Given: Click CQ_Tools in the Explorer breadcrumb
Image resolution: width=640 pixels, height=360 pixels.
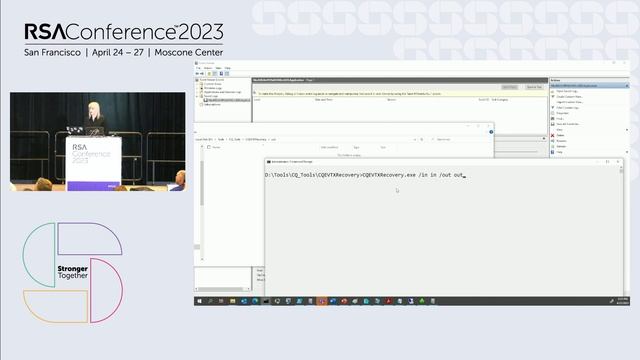Looking at the screenshot, I should (234, 140).
